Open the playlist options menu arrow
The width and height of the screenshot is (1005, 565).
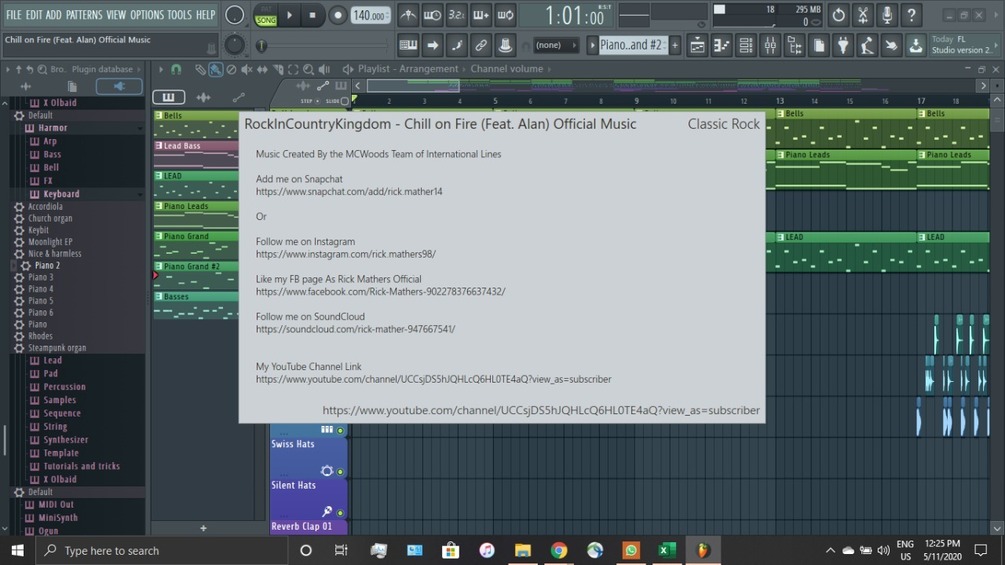[161, 69]
